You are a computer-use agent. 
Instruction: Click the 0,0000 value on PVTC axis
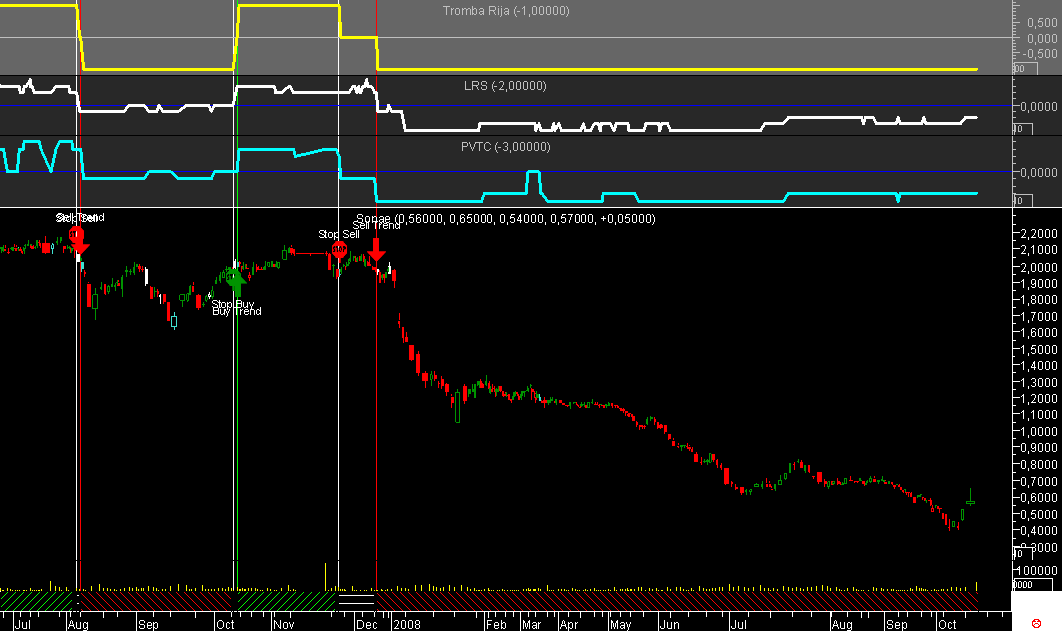coord(1039,173)
